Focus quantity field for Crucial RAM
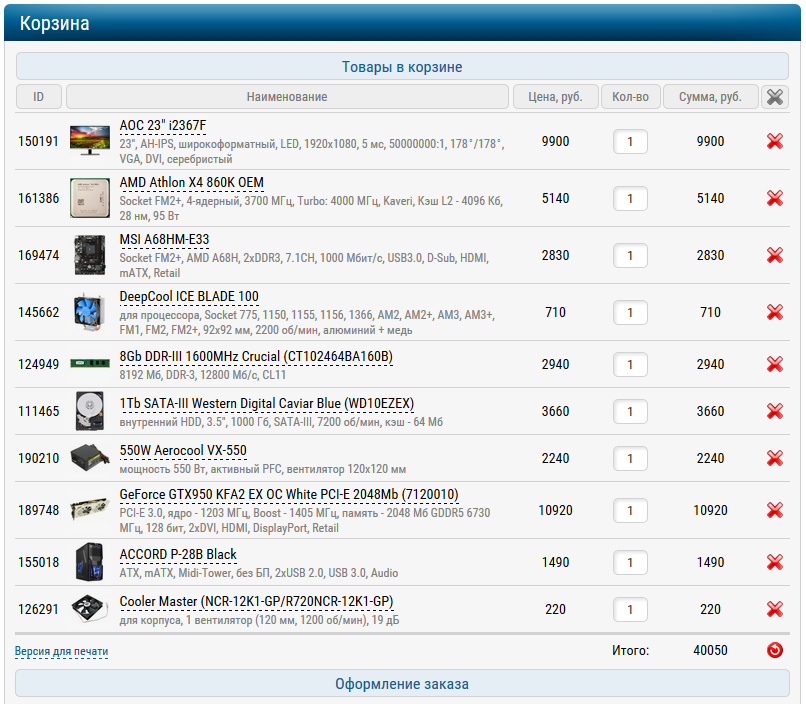Image resolution: width=806 pixels, height=704 pixels. (630, 365)
